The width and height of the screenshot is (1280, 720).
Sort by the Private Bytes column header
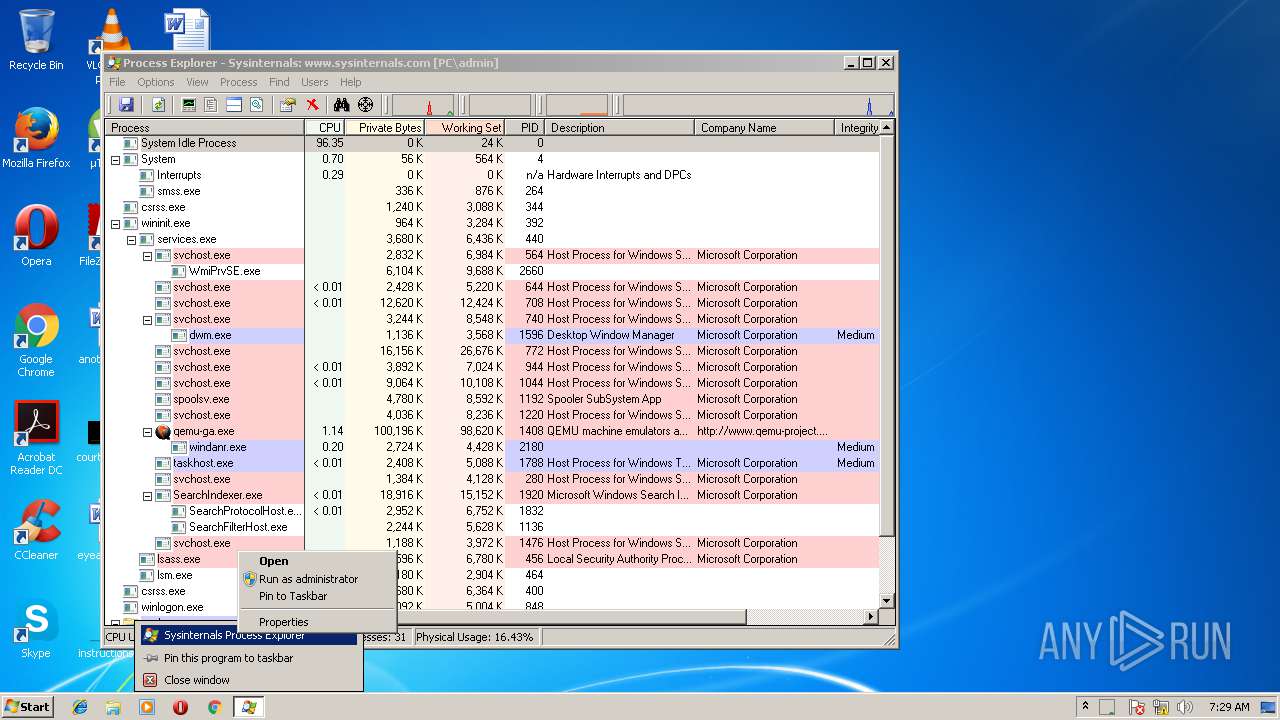click(385, 128)
